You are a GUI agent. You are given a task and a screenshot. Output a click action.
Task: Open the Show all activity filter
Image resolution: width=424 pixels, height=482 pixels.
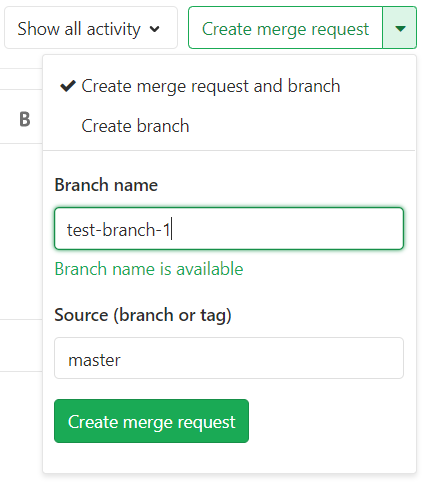click(91, 28)
